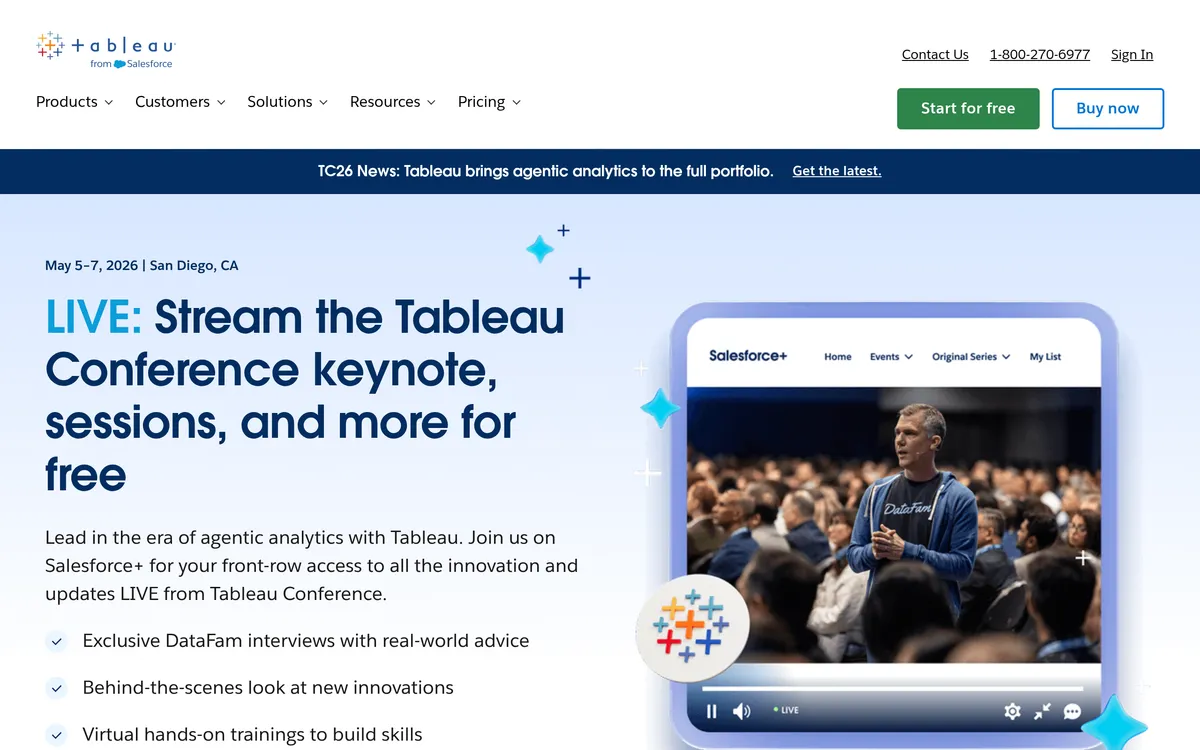Minimize video with collapse arrows icon

(x=1042, y=711)
